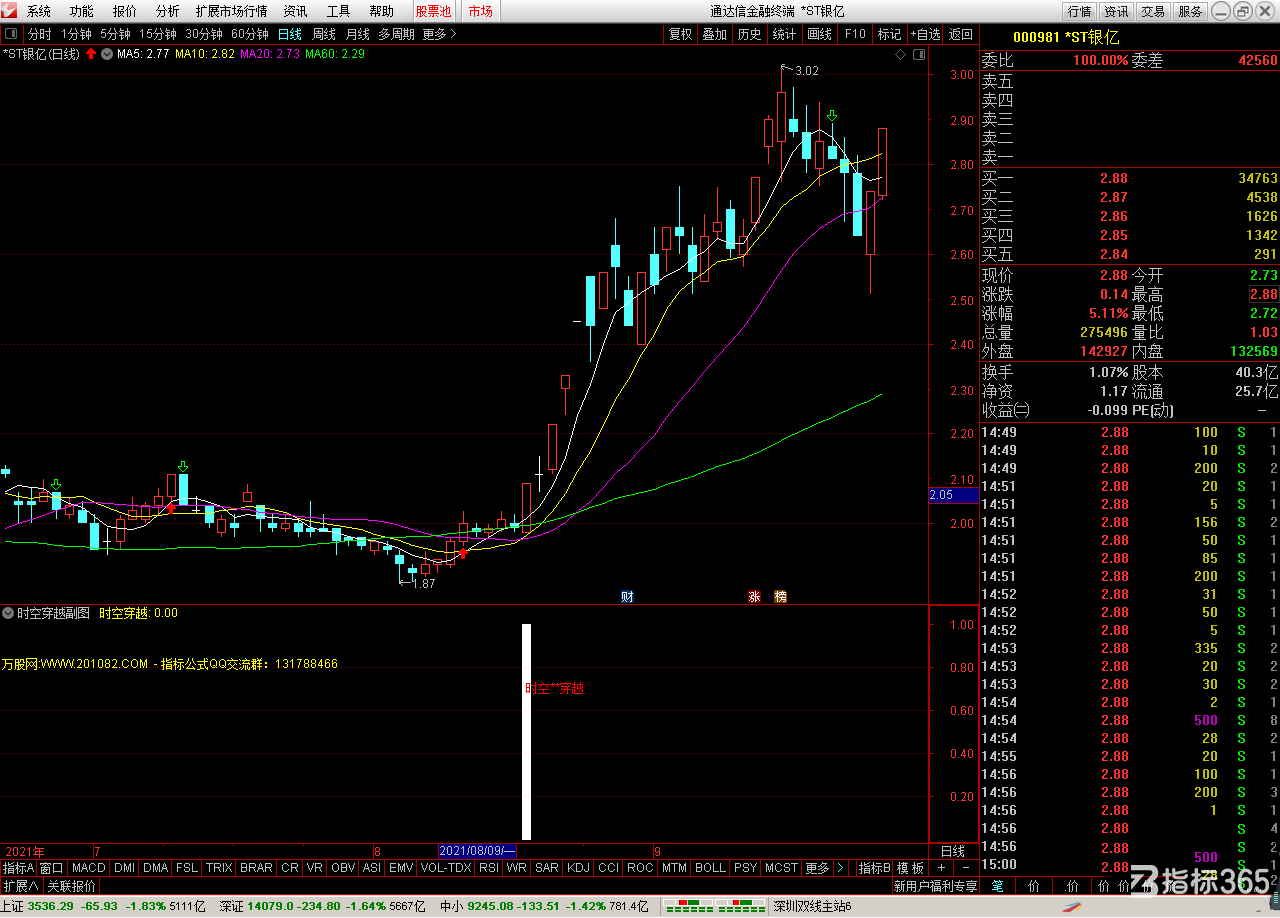Select the BOLL indicator tab
Image resolution: width=1280 pixels, height=918 pixels.
pyautogui.click(x=710, y=868)
